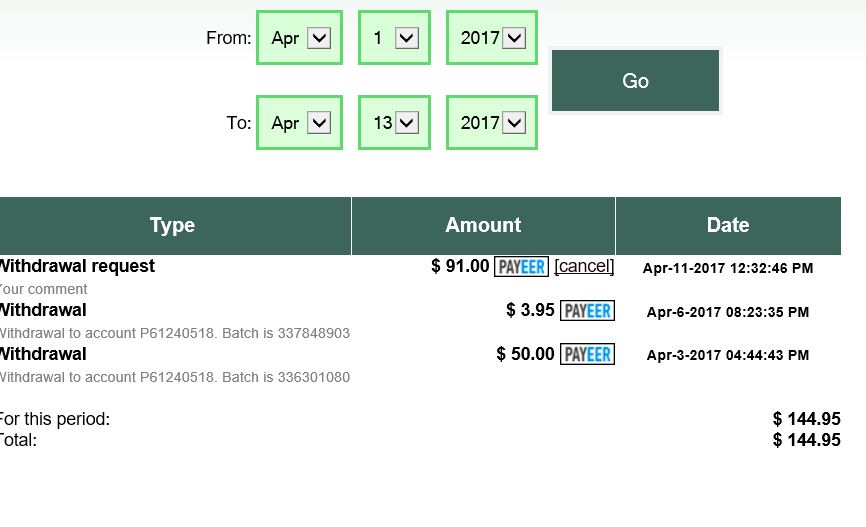Click the Payeer icon beside $91.00

point(521,267)
